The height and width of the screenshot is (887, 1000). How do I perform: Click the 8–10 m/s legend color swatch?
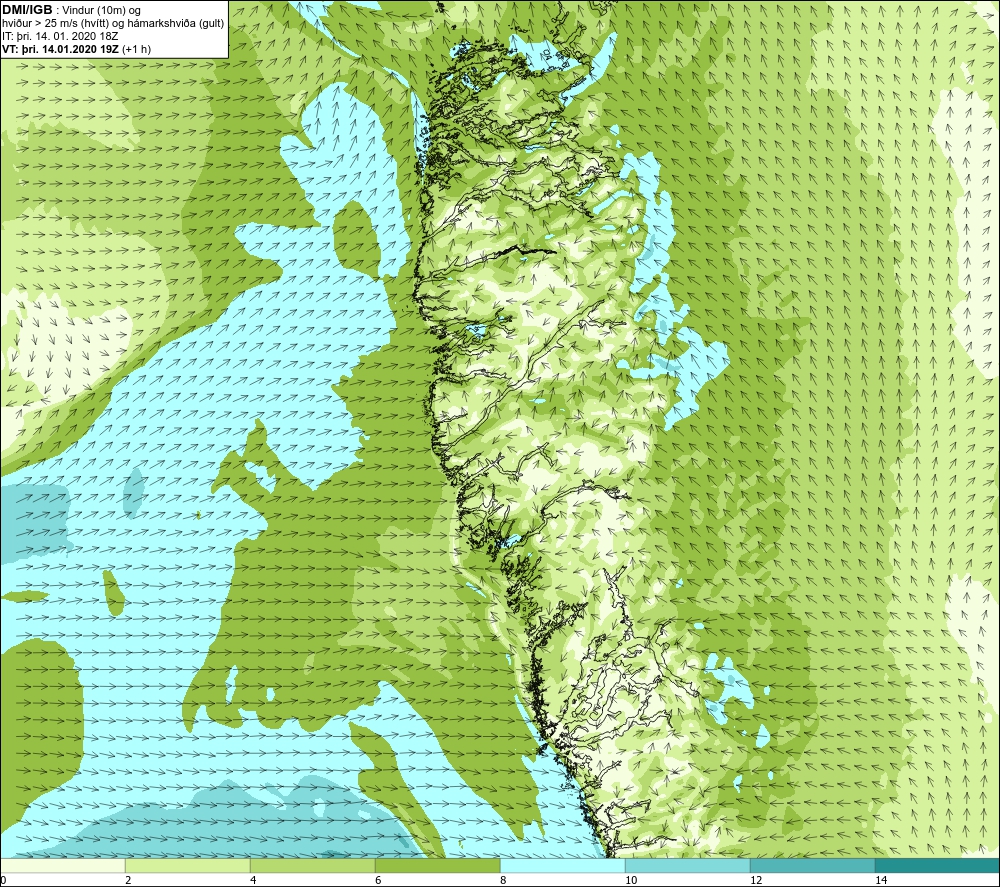pyautogui.click(x=562, y=865)
